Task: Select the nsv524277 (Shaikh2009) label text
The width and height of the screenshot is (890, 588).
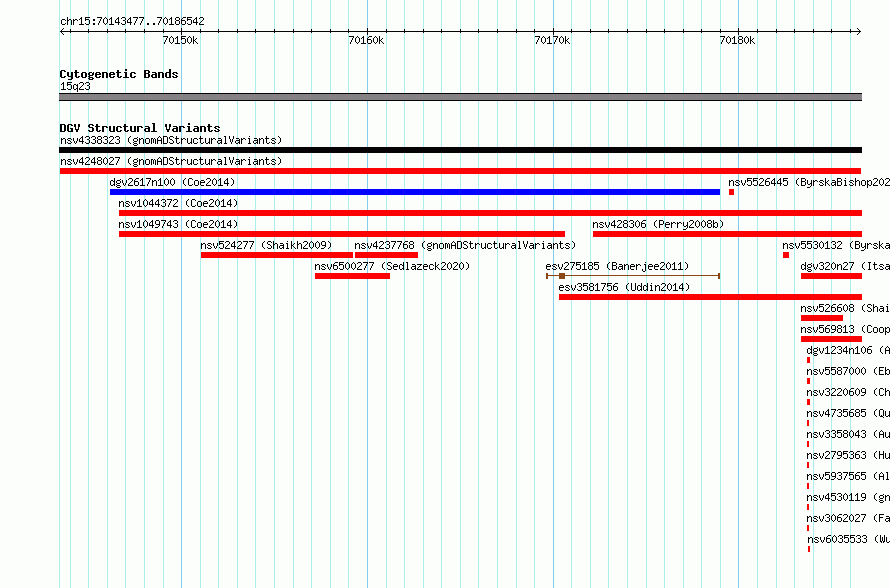Action: [x=266, y=245]
